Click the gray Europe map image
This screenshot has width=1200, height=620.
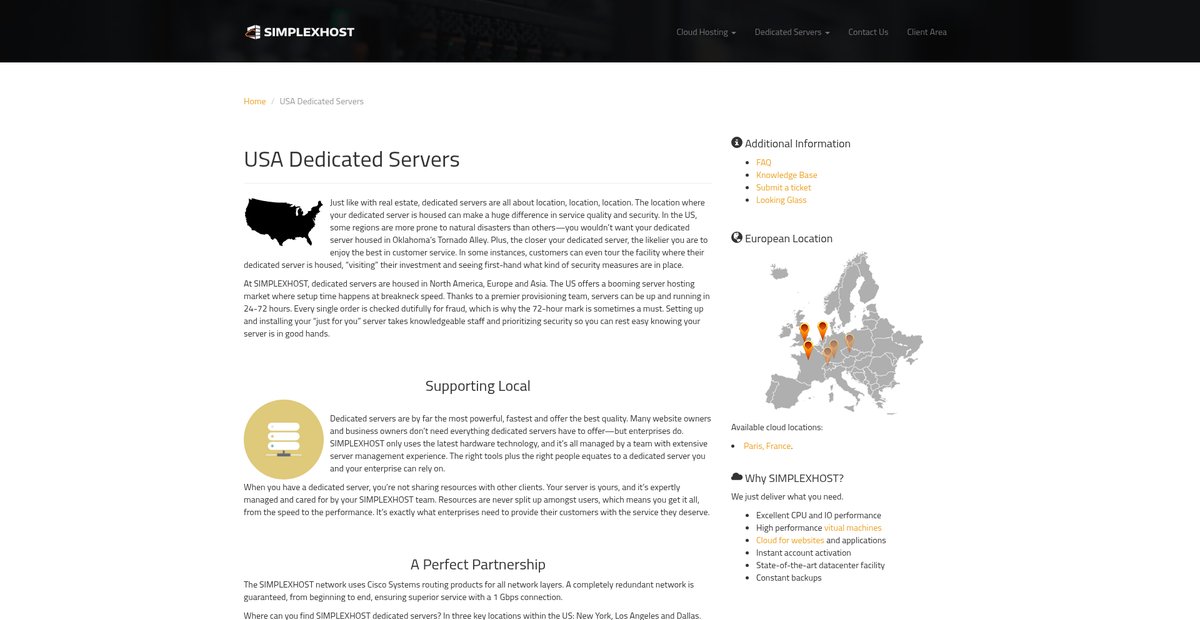click(x=844, y=334)
